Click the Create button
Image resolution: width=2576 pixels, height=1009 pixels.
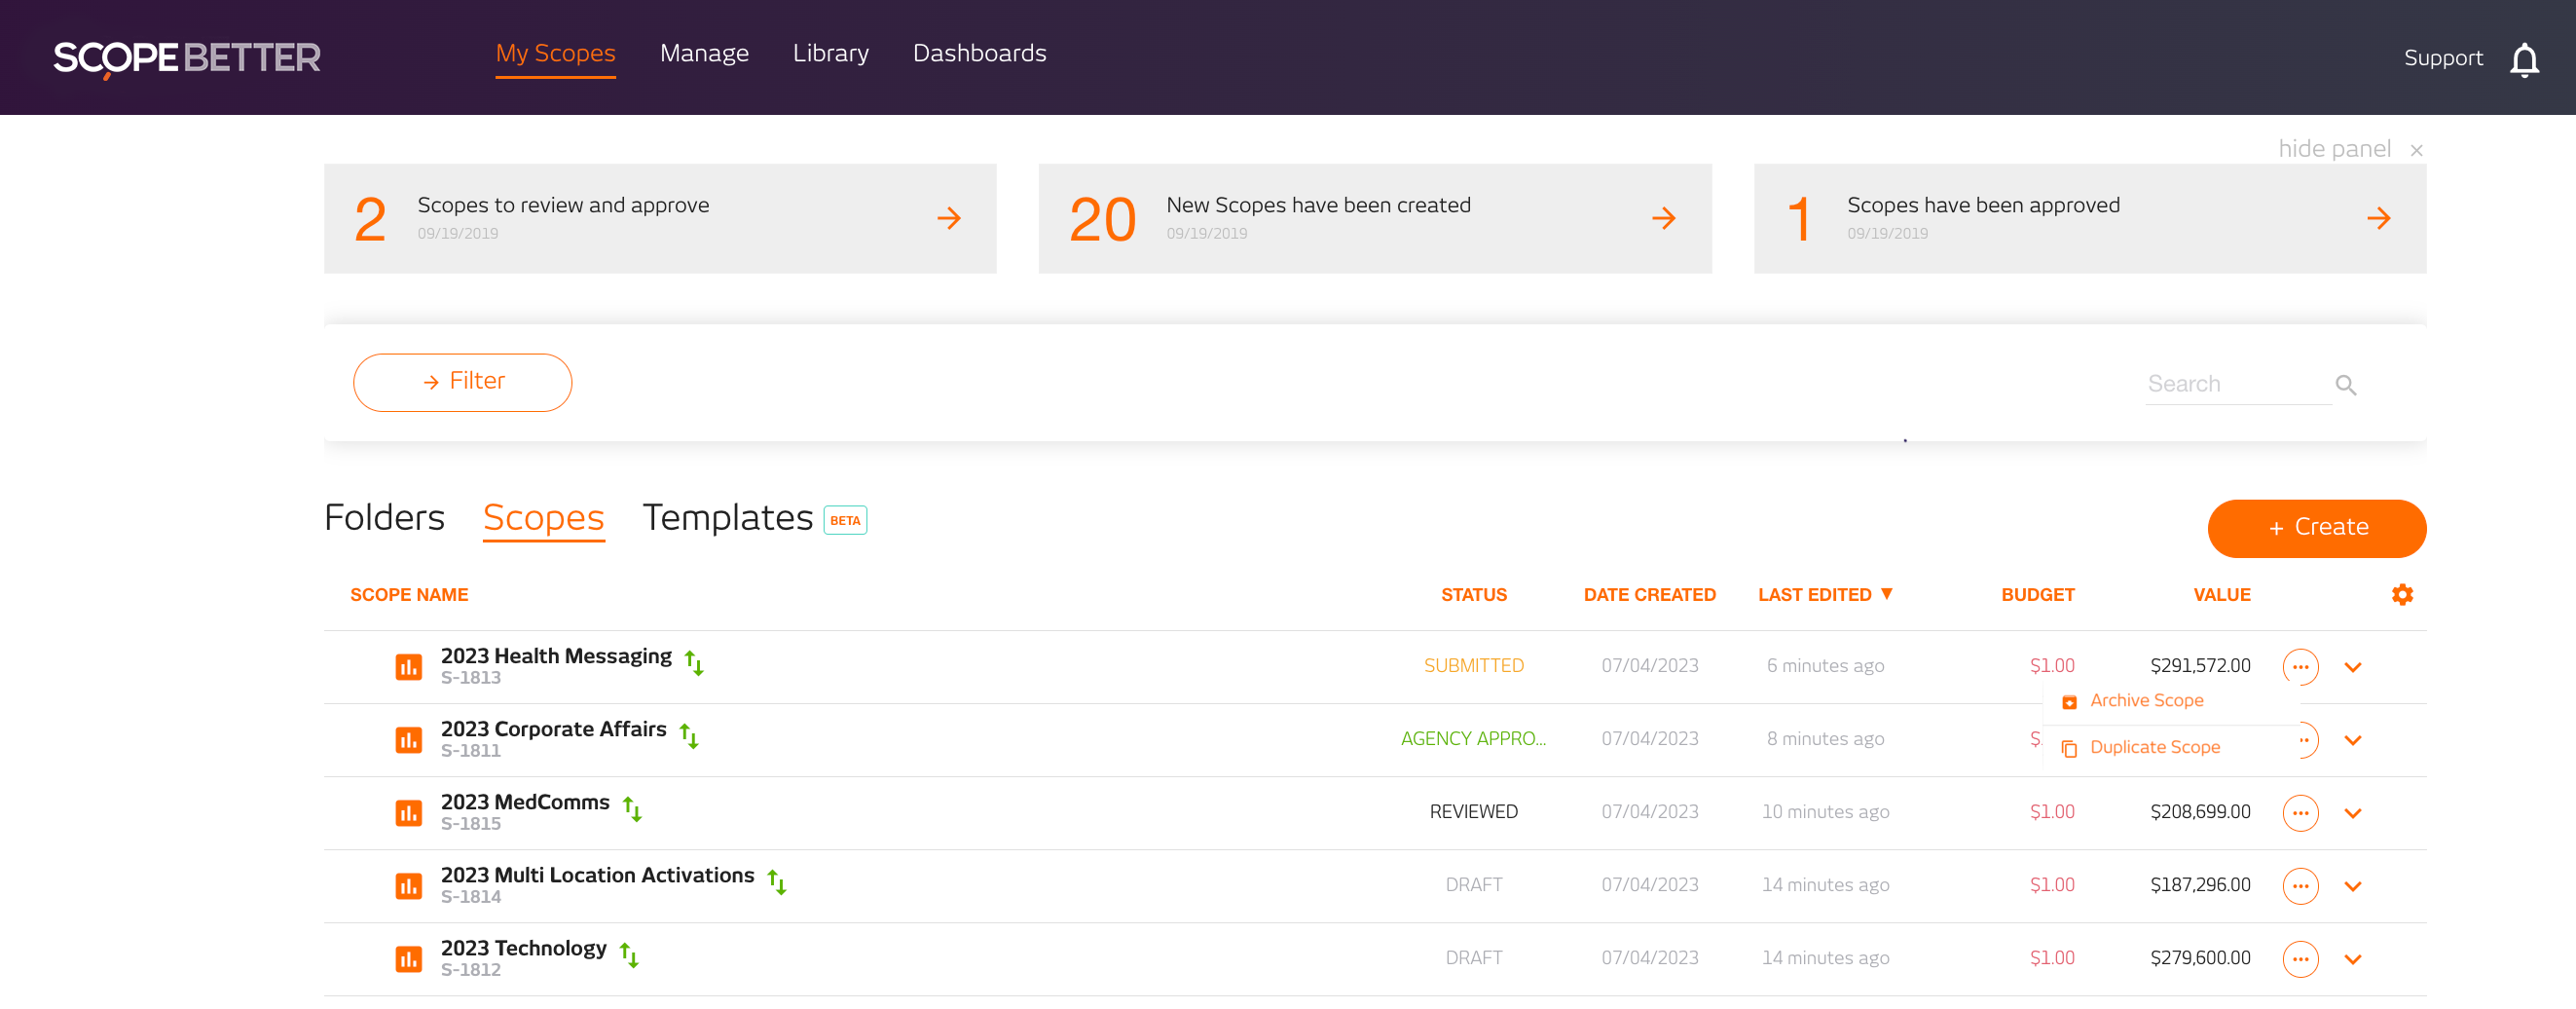(2315, 528)
